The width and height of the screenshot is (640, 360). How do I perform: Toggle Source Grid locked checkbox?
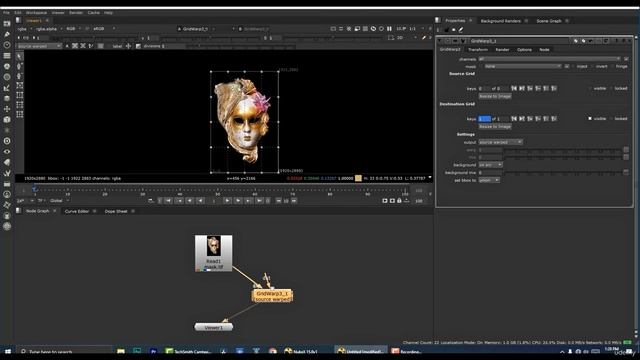(611, 88)
